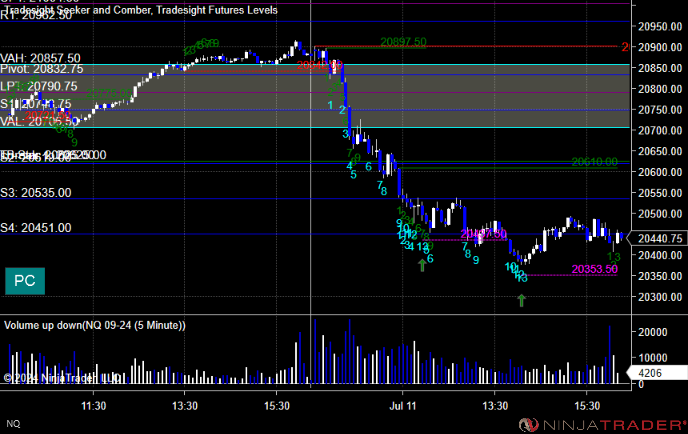
Task: Click the red 20840.00 price label
Action: [319, 65]
